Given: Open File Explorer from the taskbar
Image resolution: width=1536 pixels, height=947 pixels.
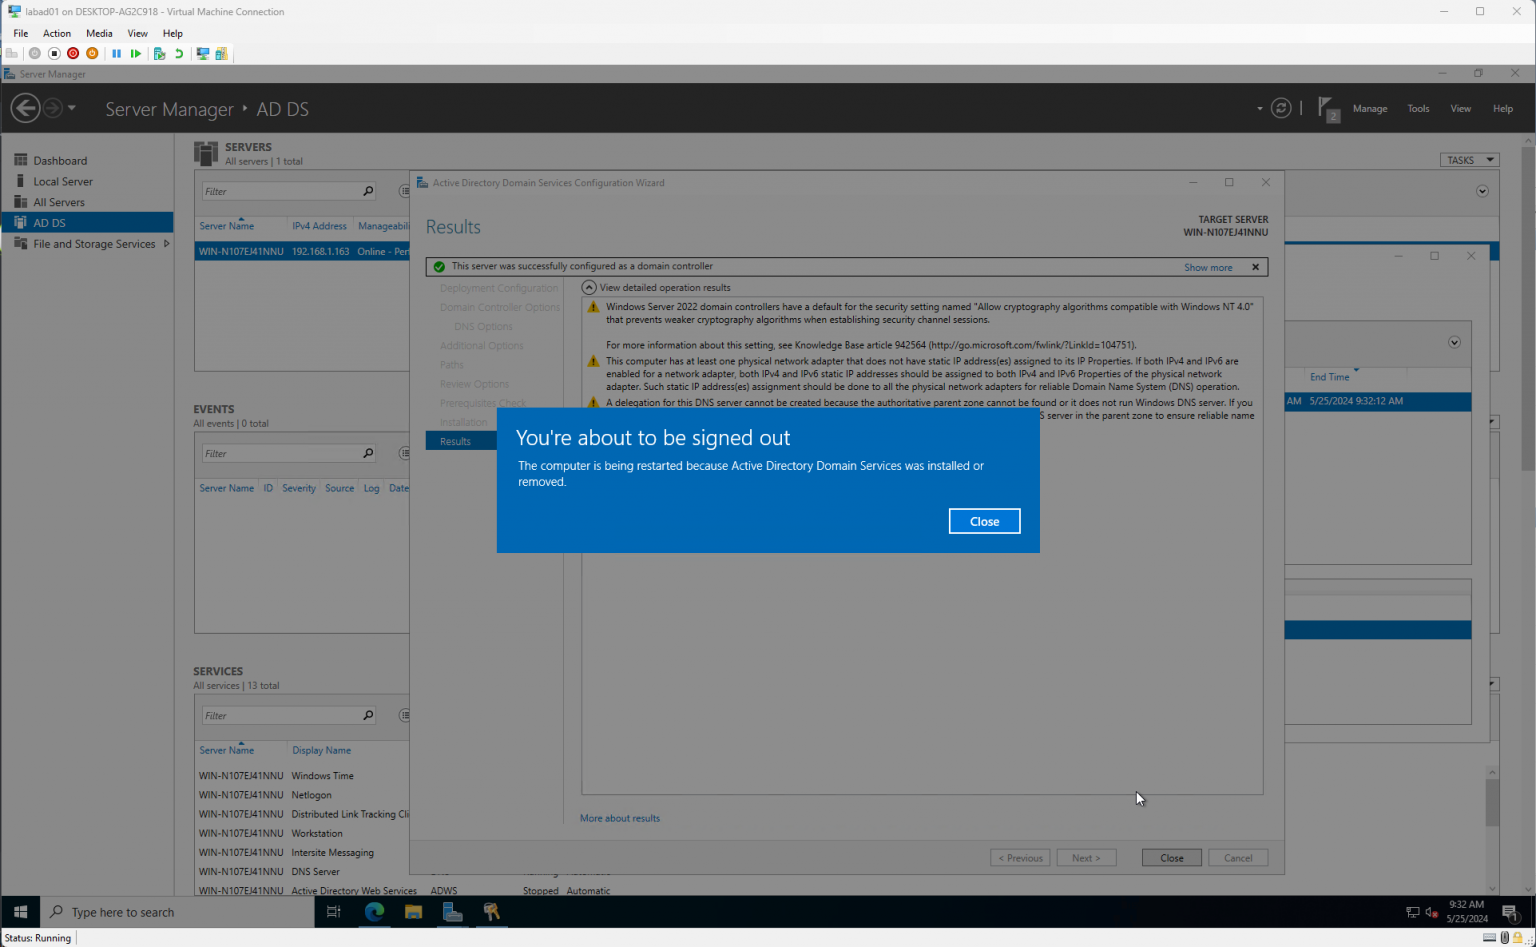Looking at the screenshot, I should coord(413,912).
